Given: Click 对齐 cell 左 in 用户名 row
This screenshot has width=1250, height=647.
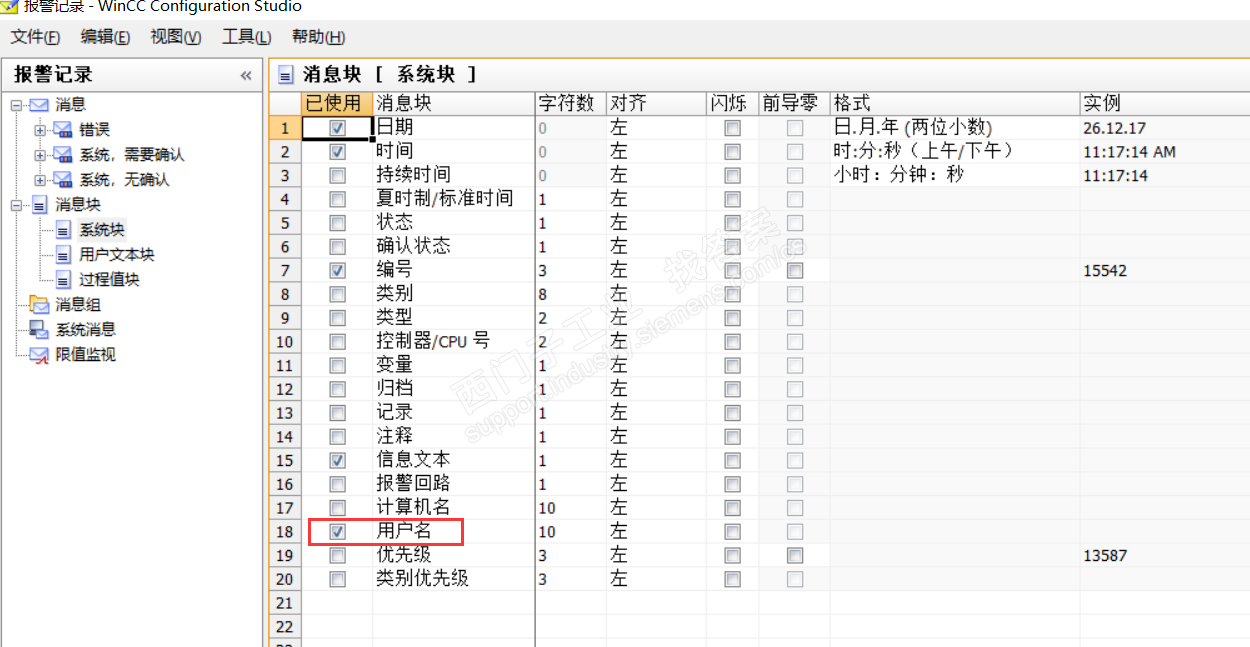Looking at the screenshot, I should (657, 532).
